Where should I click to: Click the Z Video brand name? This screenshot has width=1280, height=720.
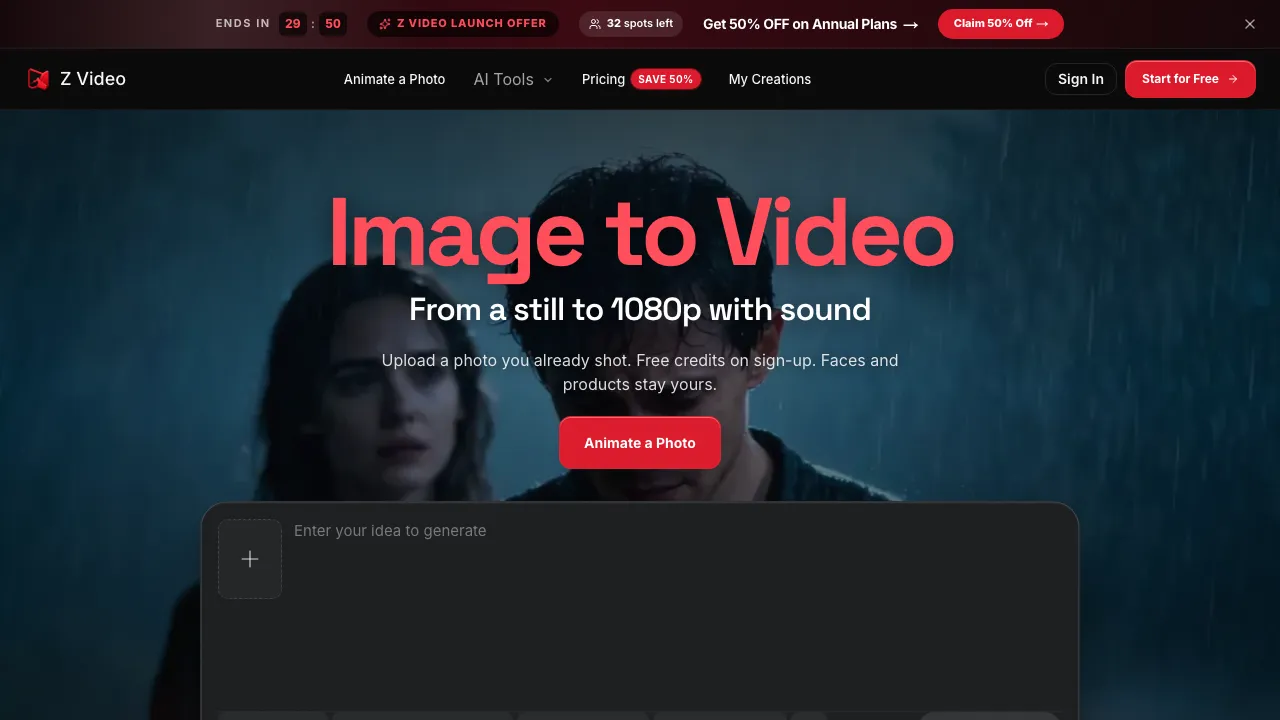[x=93, y=79]
